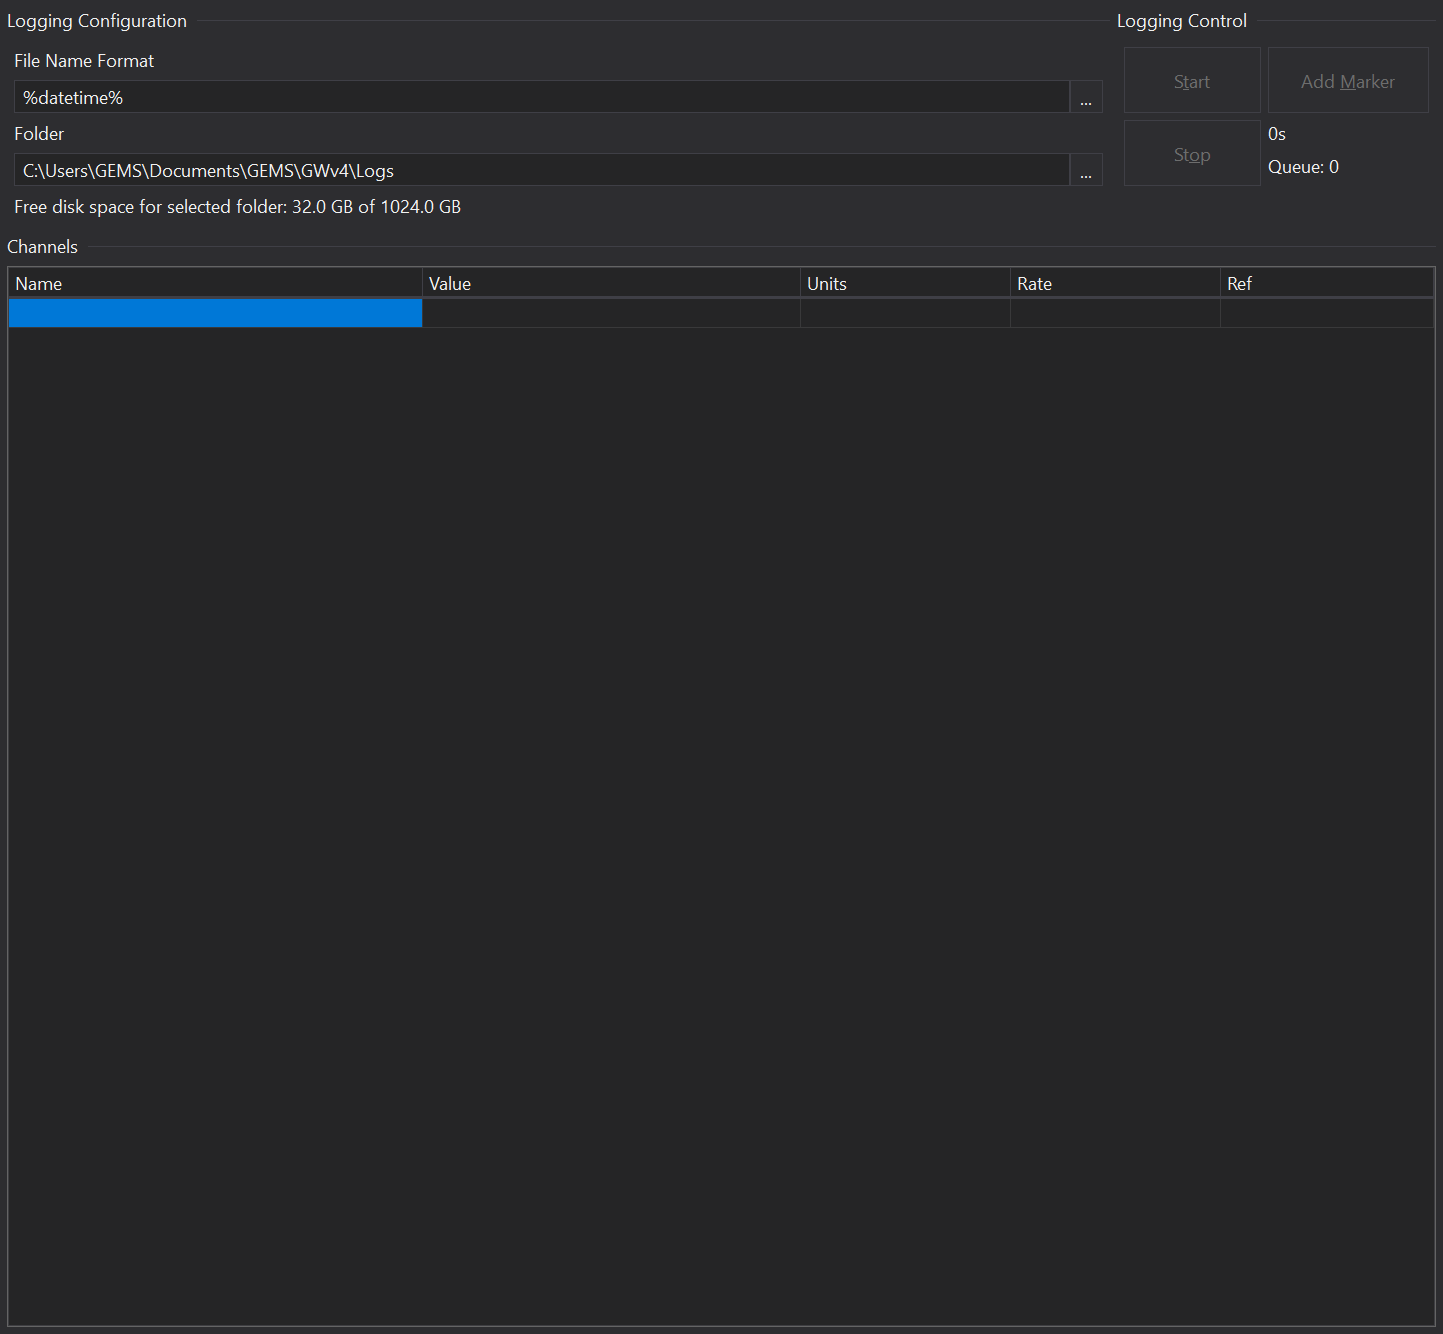Viewport: 1443px width, 1334px height.
Task: Open the File Name Format ellipsis button
Action: (1086, 97)
